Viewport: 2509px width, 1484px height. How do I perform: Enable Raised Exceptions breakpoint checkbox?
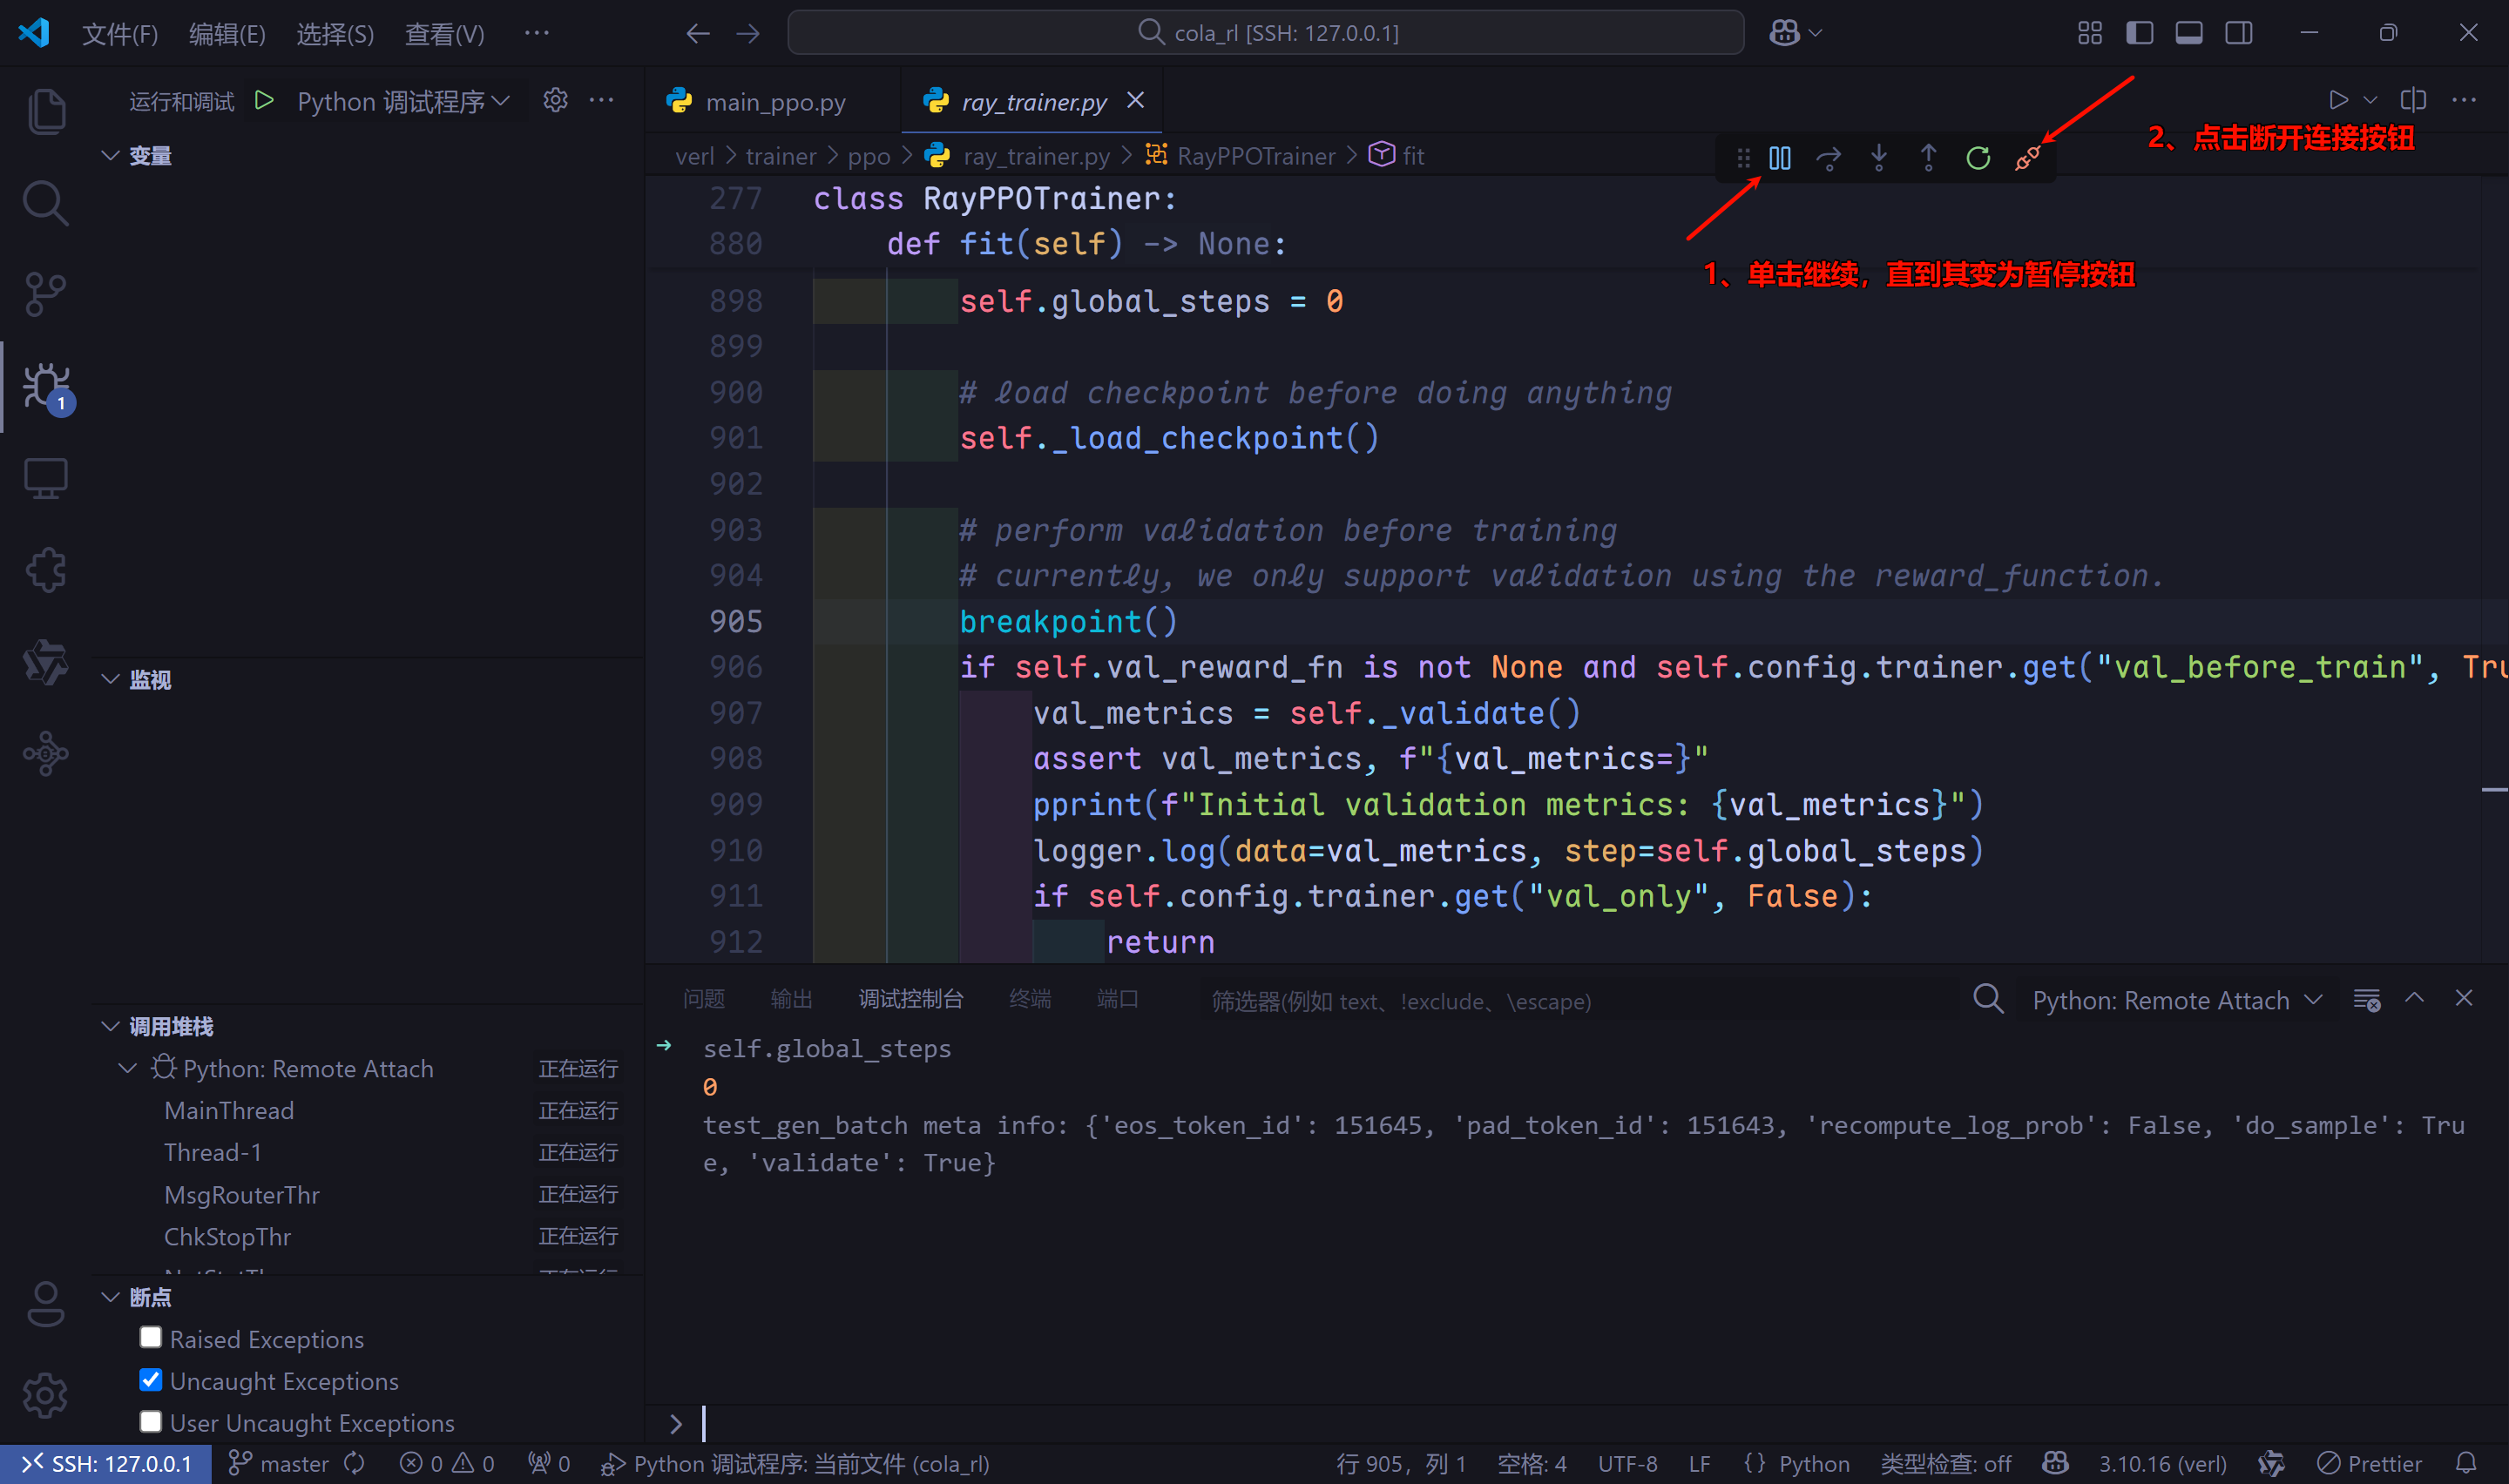(x=151, y=1338)
